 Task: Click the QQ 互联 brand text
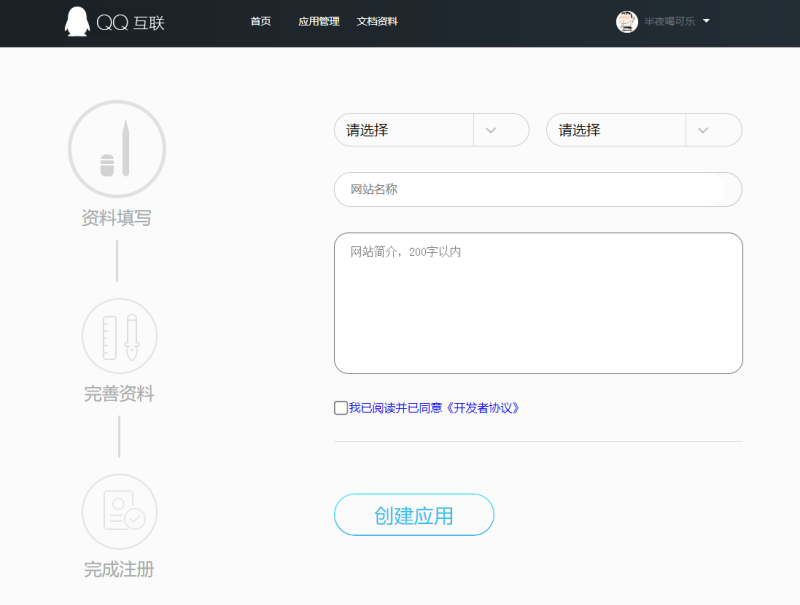(130, 23)
